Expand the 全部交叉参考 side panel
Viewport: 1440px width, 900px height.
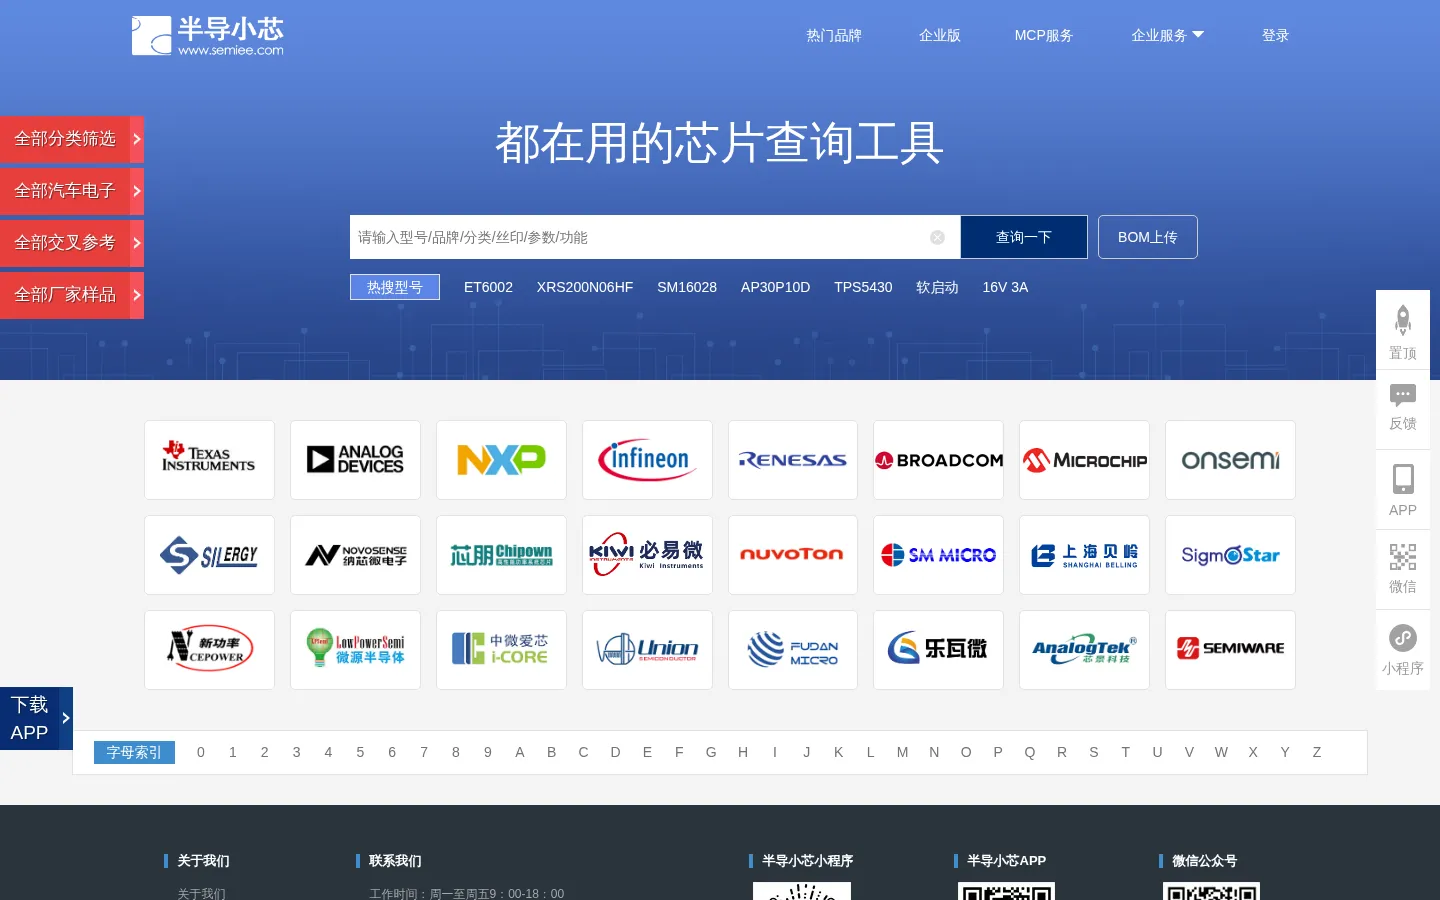72,243
